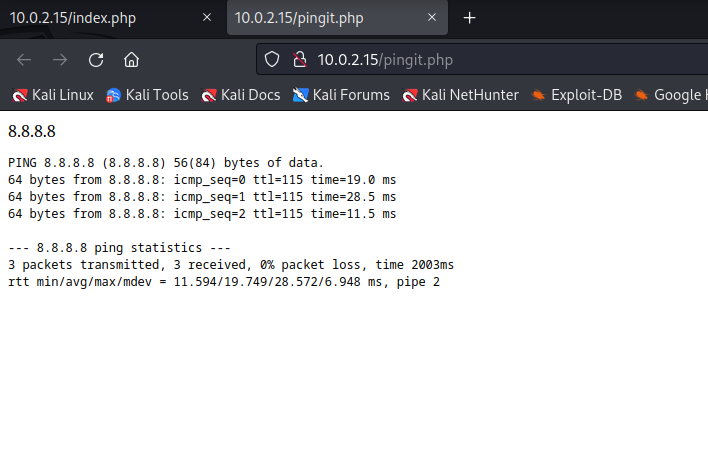This screenshot has width=708, height=460.
Task: Close the 10.0.2.15/pingit.php tab
Action: [432, 18]
